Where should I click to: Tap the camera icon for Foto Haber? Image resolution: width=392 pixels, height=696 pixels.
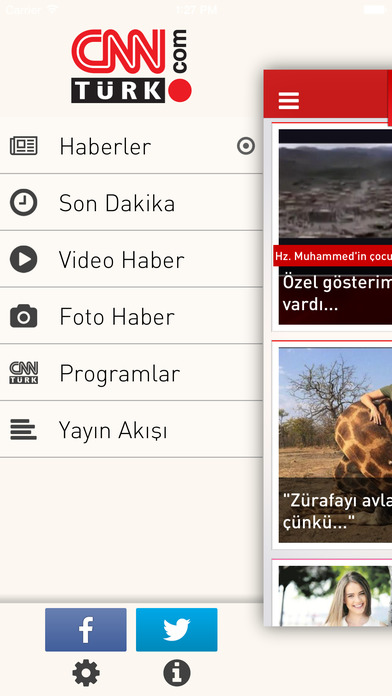coord(24,316)
